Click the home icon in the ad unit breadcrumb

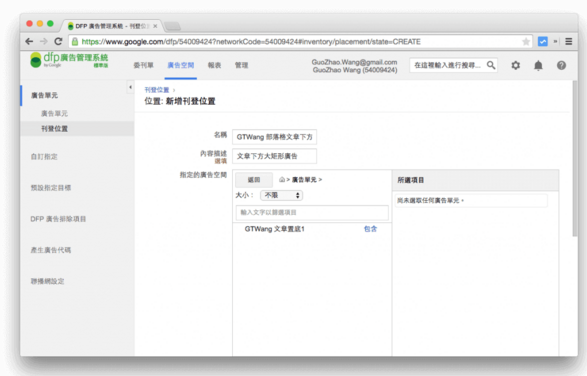282,180
